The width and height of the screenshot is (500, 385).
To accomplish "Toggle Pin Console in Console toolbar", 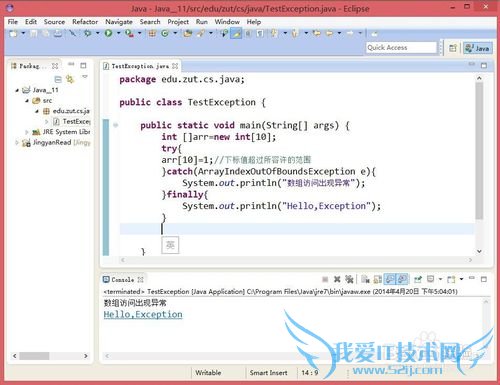I will tap(418, 279).
